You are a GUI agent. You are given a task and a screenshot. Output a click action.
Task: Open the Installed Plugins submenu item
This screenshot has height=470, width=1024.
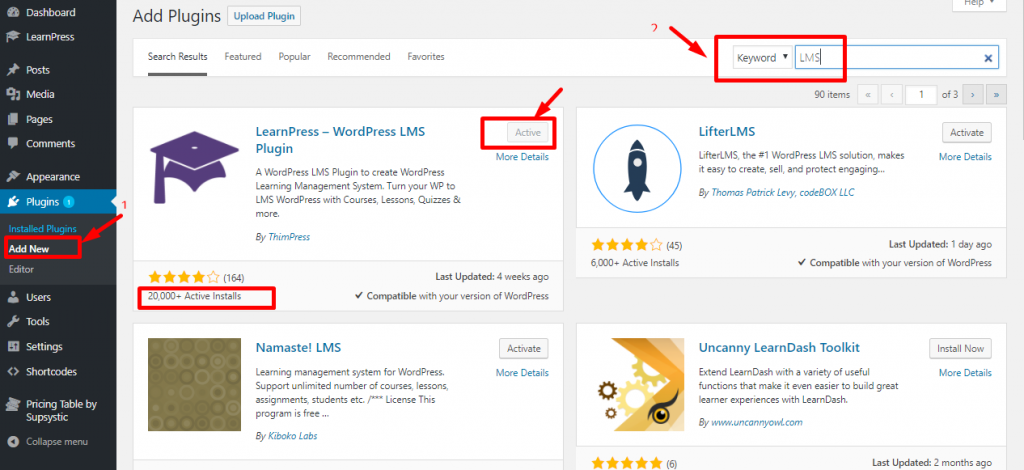pos(42,228)
